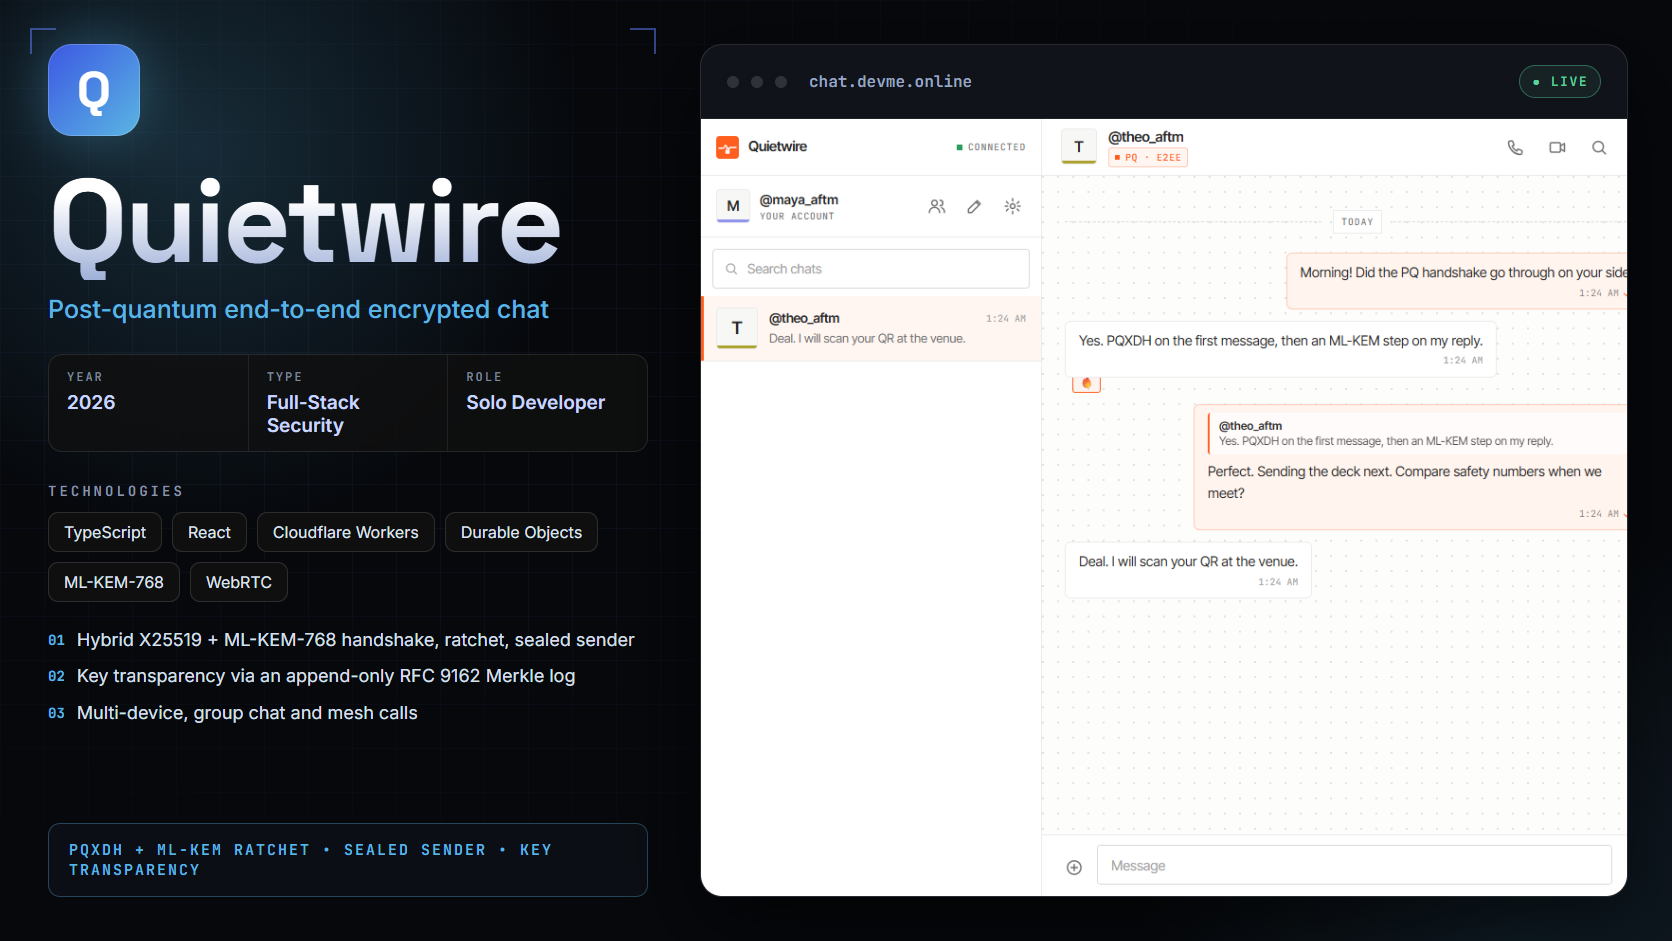The width and height of the screenshot is (1672, 941).
Task: Open search in conversation header
Action: click(1599, 148)
